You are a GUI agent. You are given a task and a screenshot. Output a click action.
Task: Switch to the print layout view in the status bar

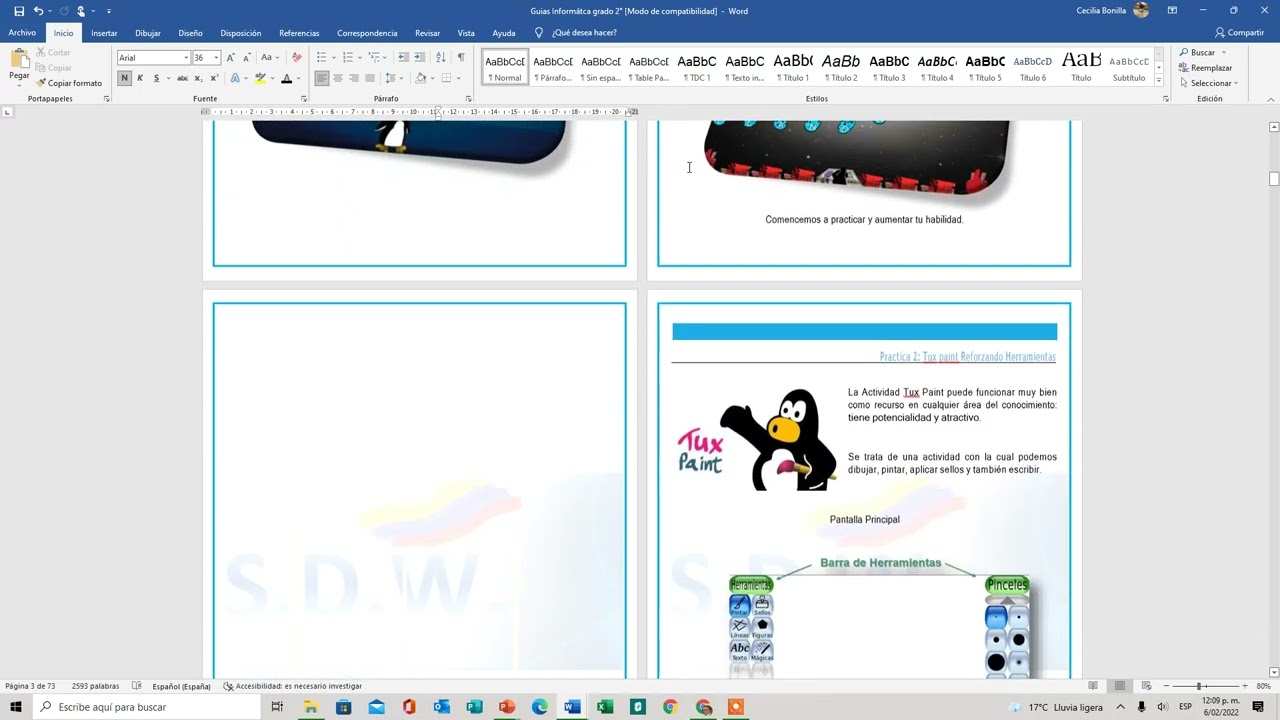(1120, 686)
